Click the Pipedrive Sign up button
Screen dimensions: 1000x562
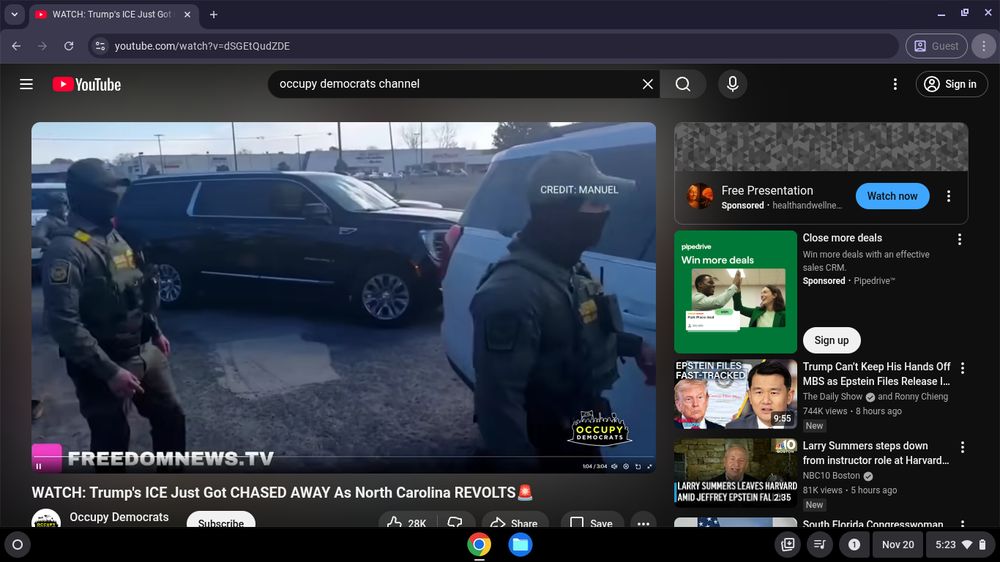coord(832,340)
